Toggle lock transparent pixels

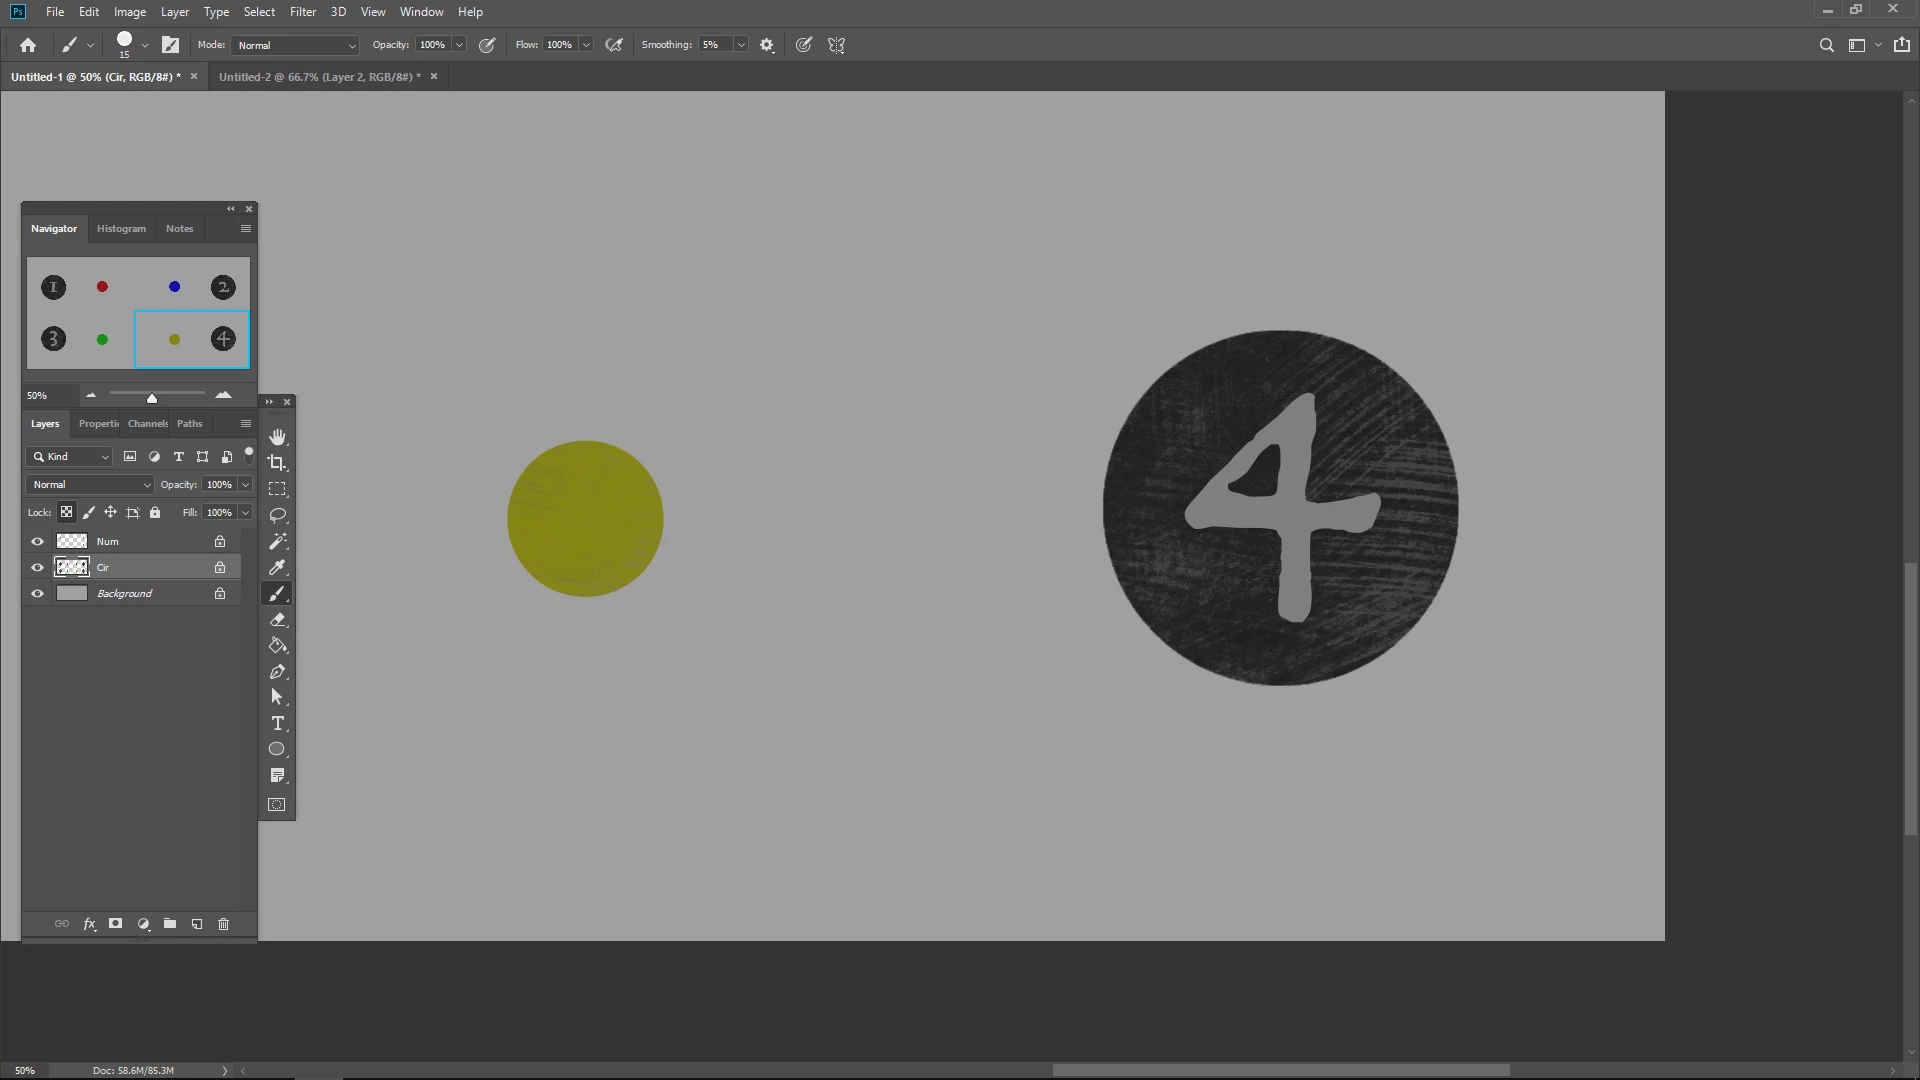click(x=66, y=512)
